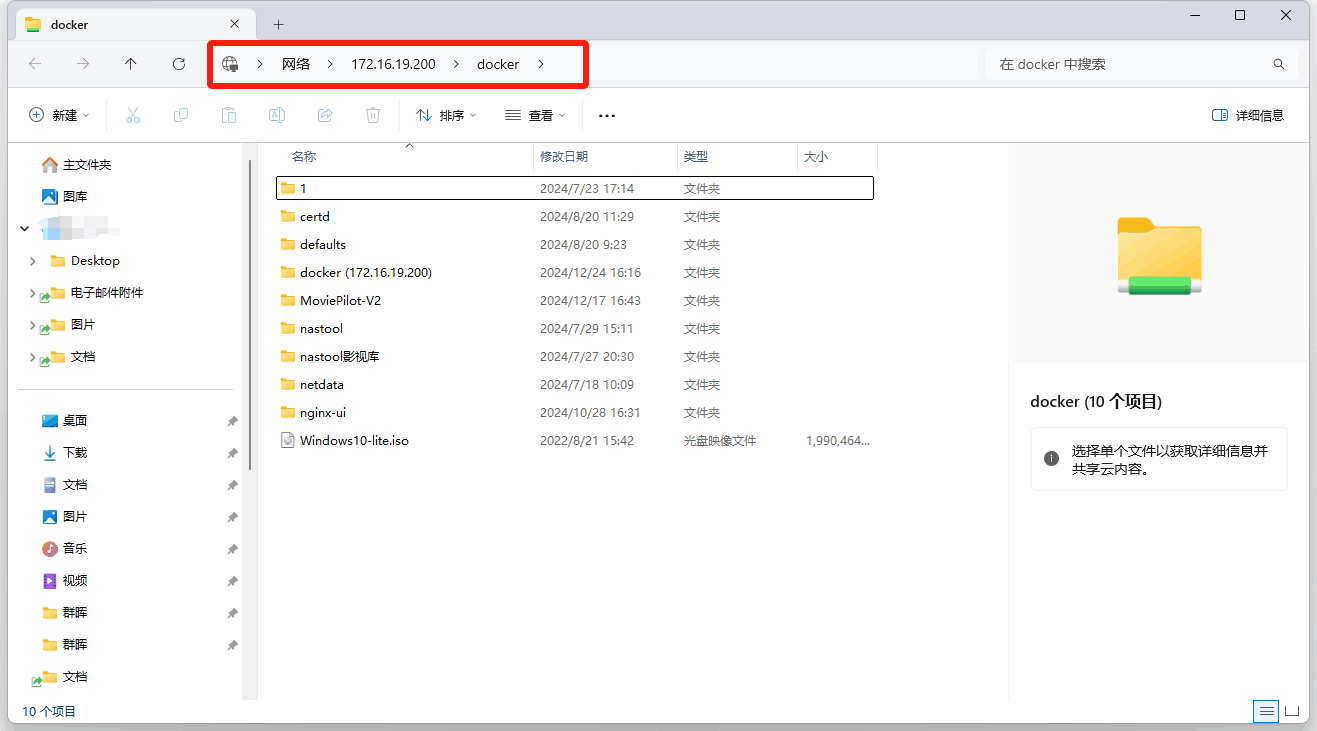The height and width of the screenshot is (731, 1317).
Task: Click the Paste clipboard icon
Action: coord(229,115)
